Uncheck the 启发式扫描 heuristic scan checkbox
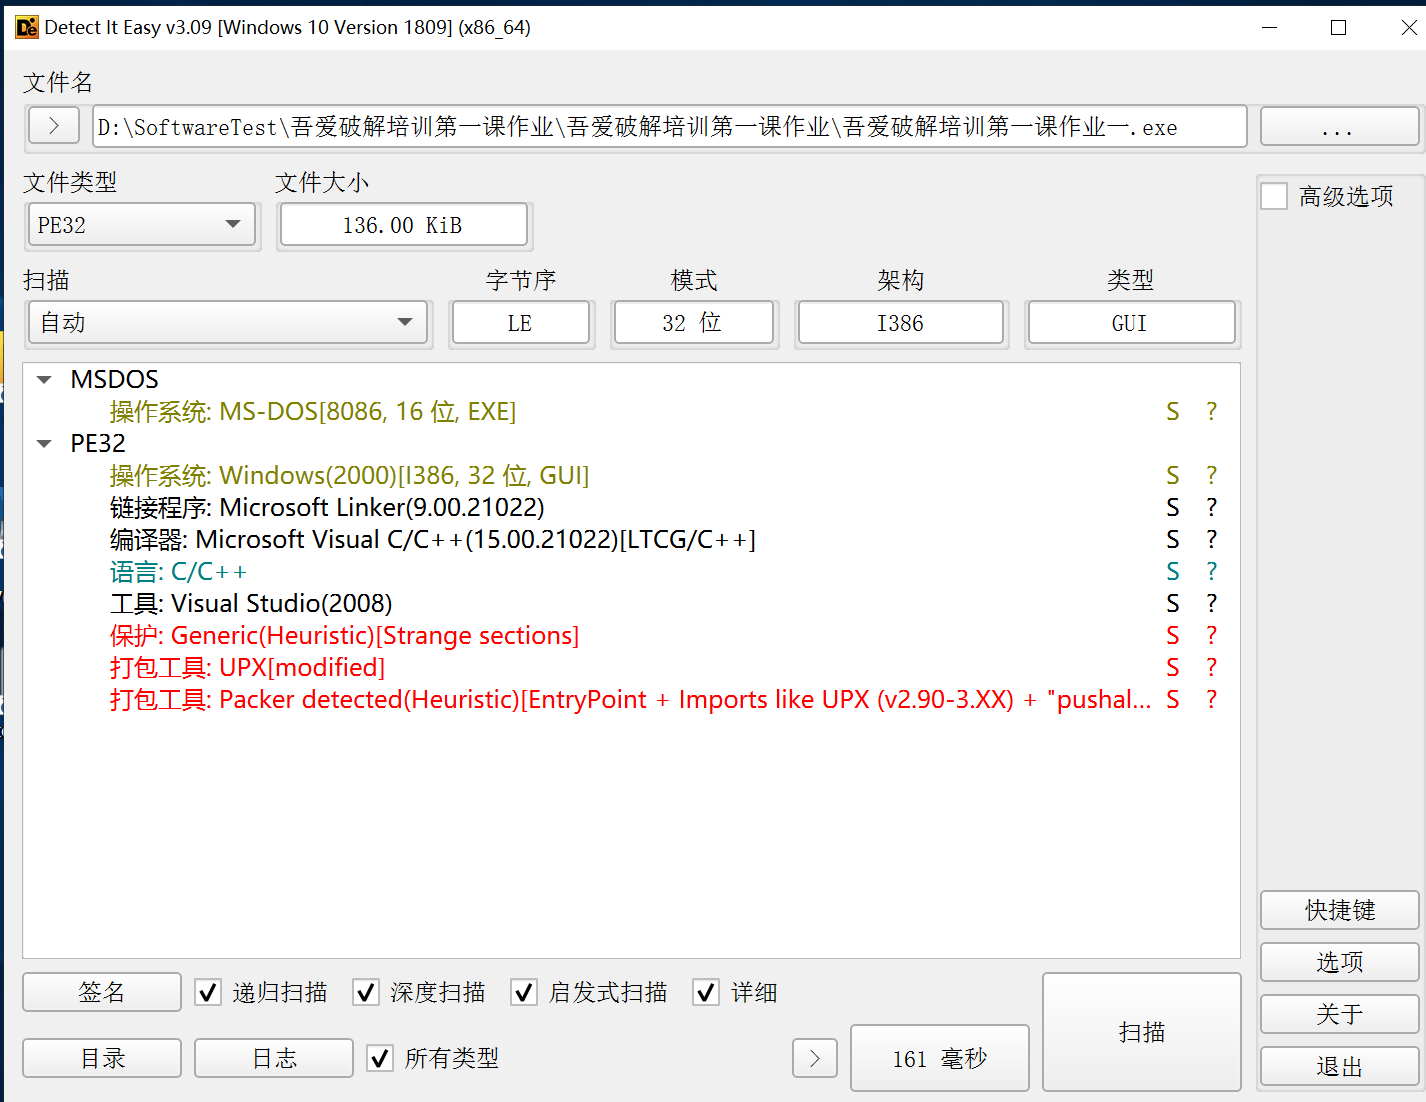Viewport: 1426px width, 1102px height. [524, 992]
